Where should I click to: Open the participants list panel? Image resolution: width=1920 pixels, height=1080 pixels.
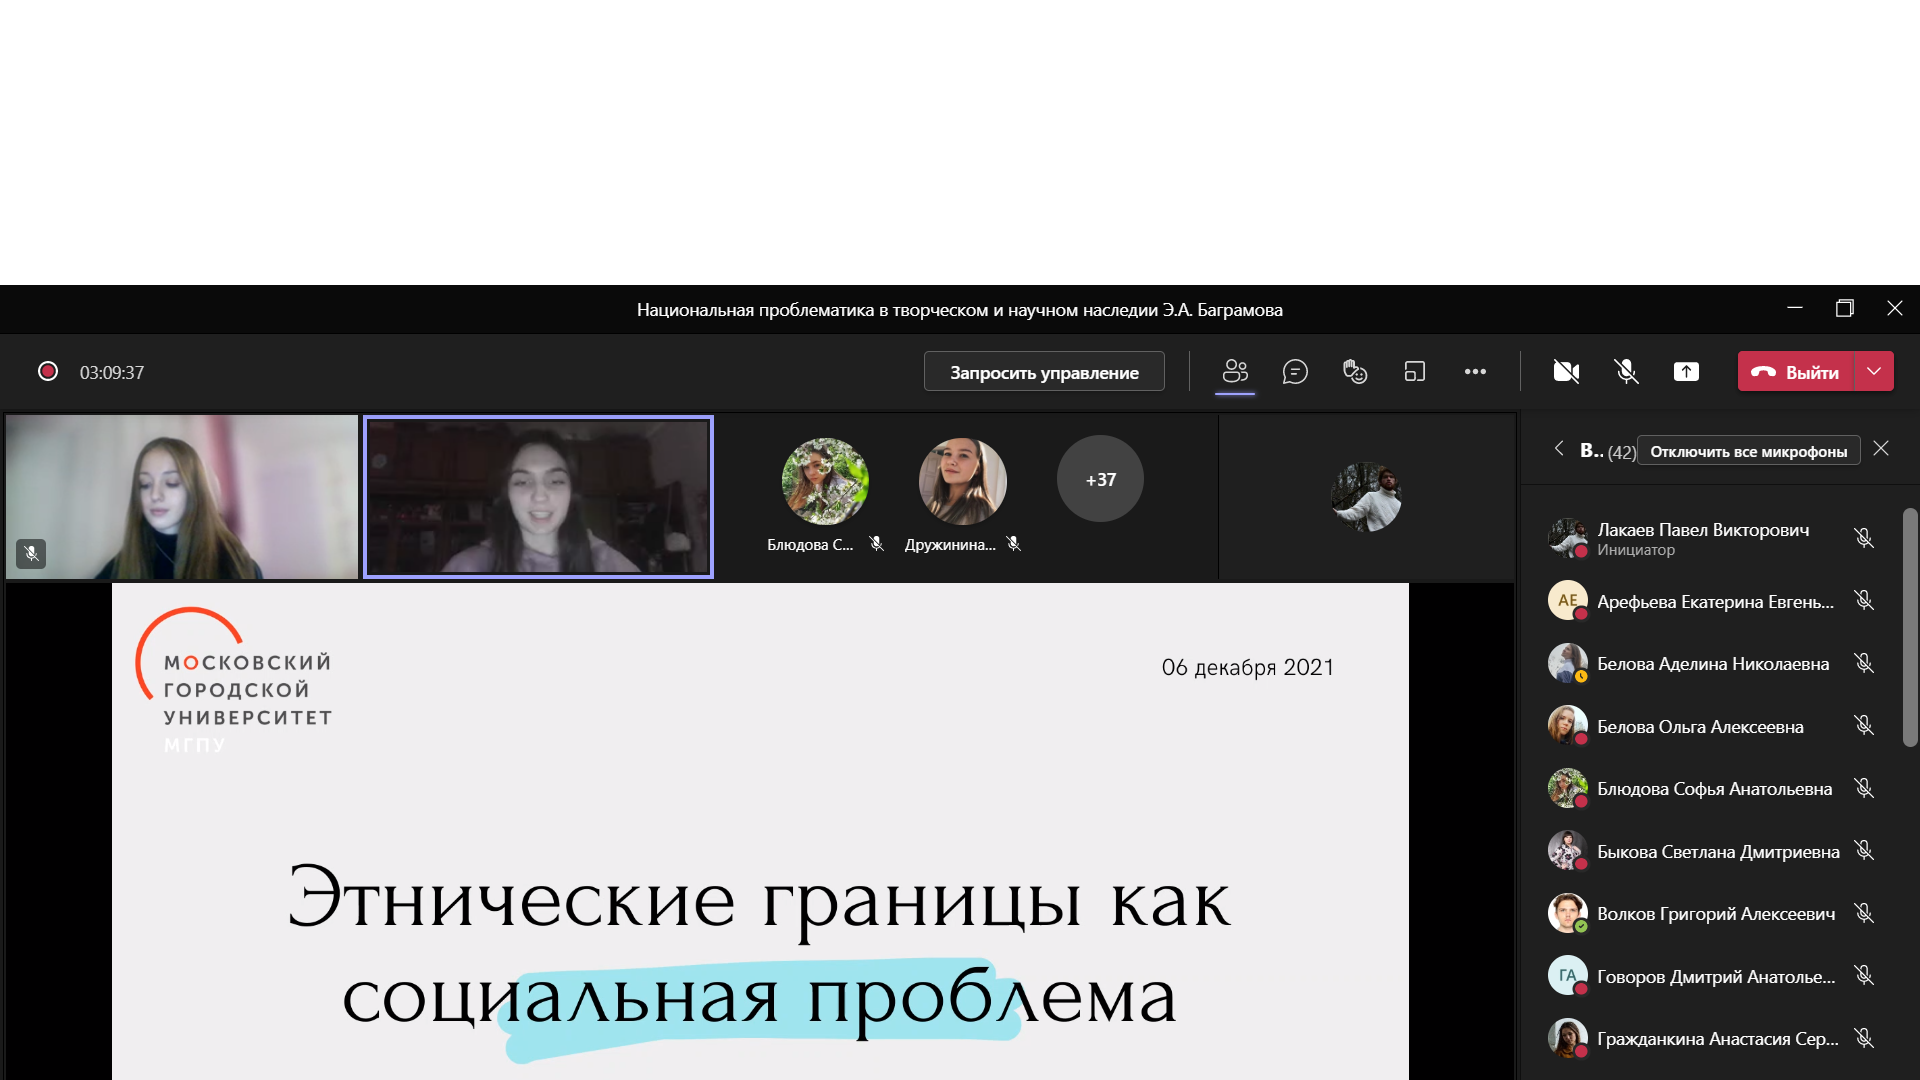click(x=1235, y=371)
